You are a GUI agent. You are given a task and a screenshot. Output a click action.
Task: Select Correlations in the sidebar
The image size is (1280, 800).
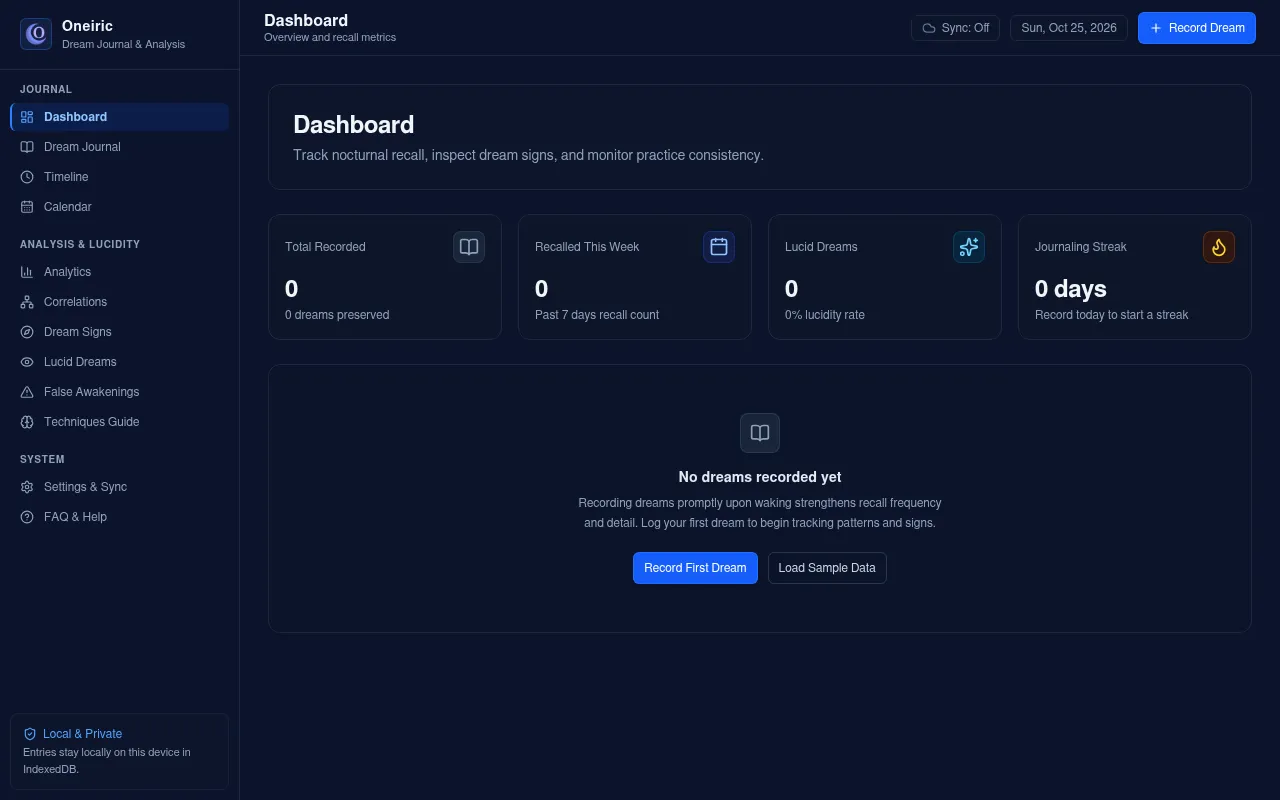click(x=119, y=302)
